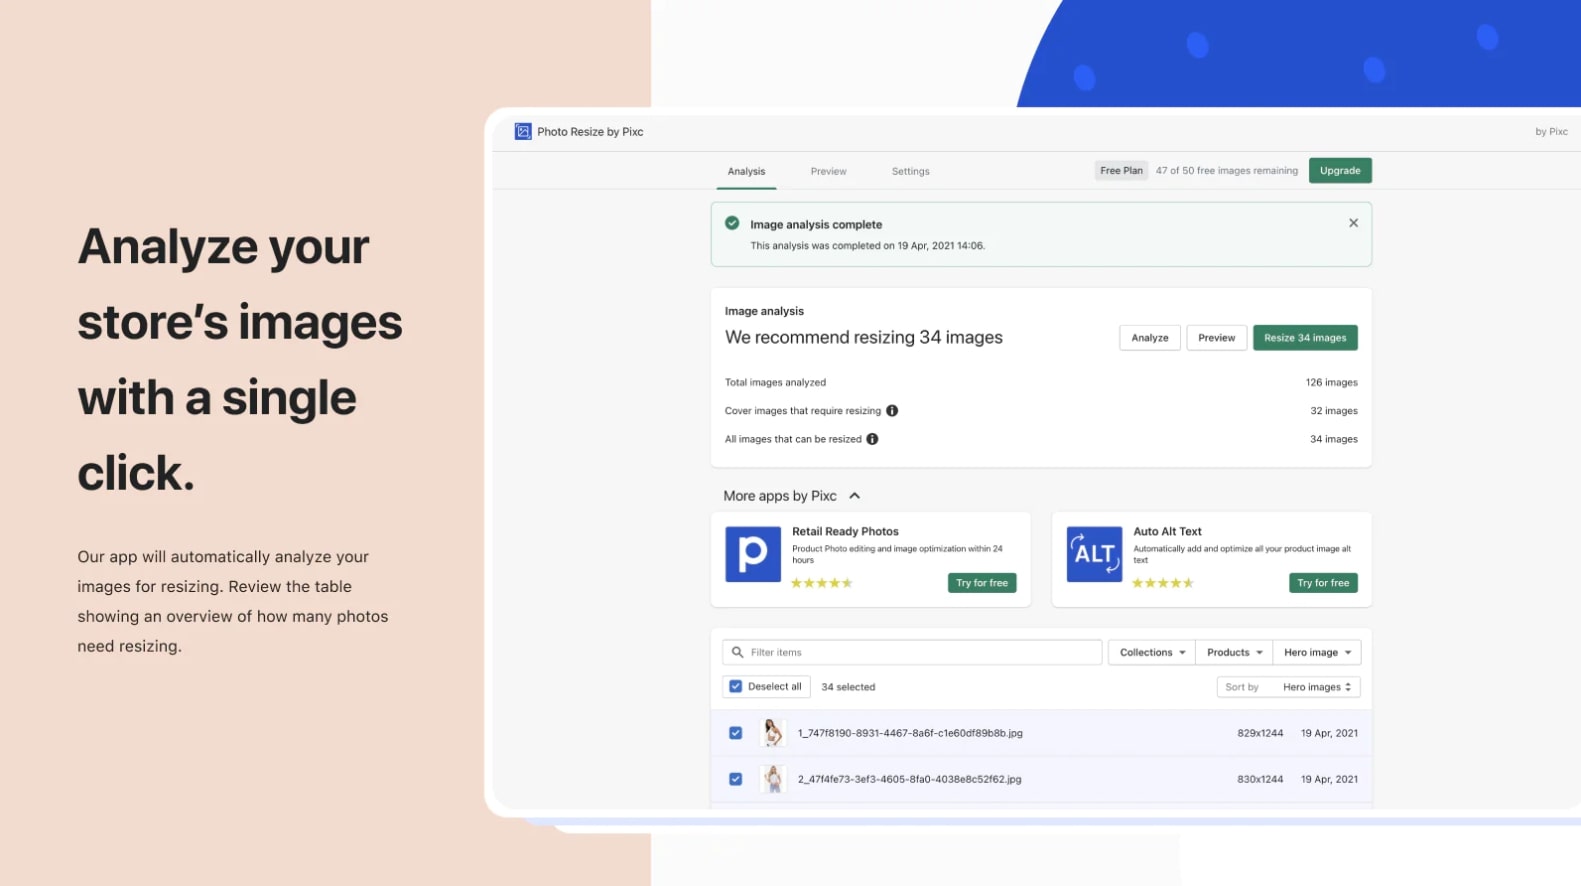
Task: Click the Photo Resize by Pixc app icon
Action: (523, 131)
